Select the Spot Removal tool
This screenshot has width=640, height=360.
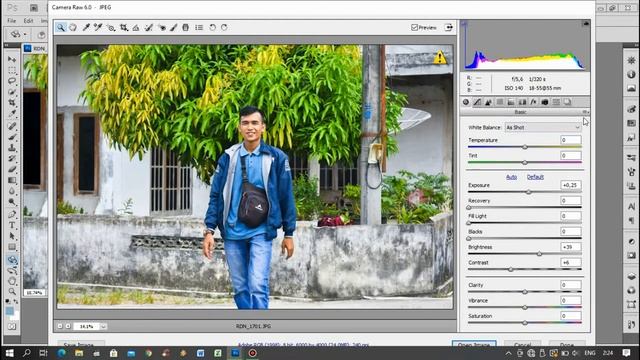[x=149, y=27]
